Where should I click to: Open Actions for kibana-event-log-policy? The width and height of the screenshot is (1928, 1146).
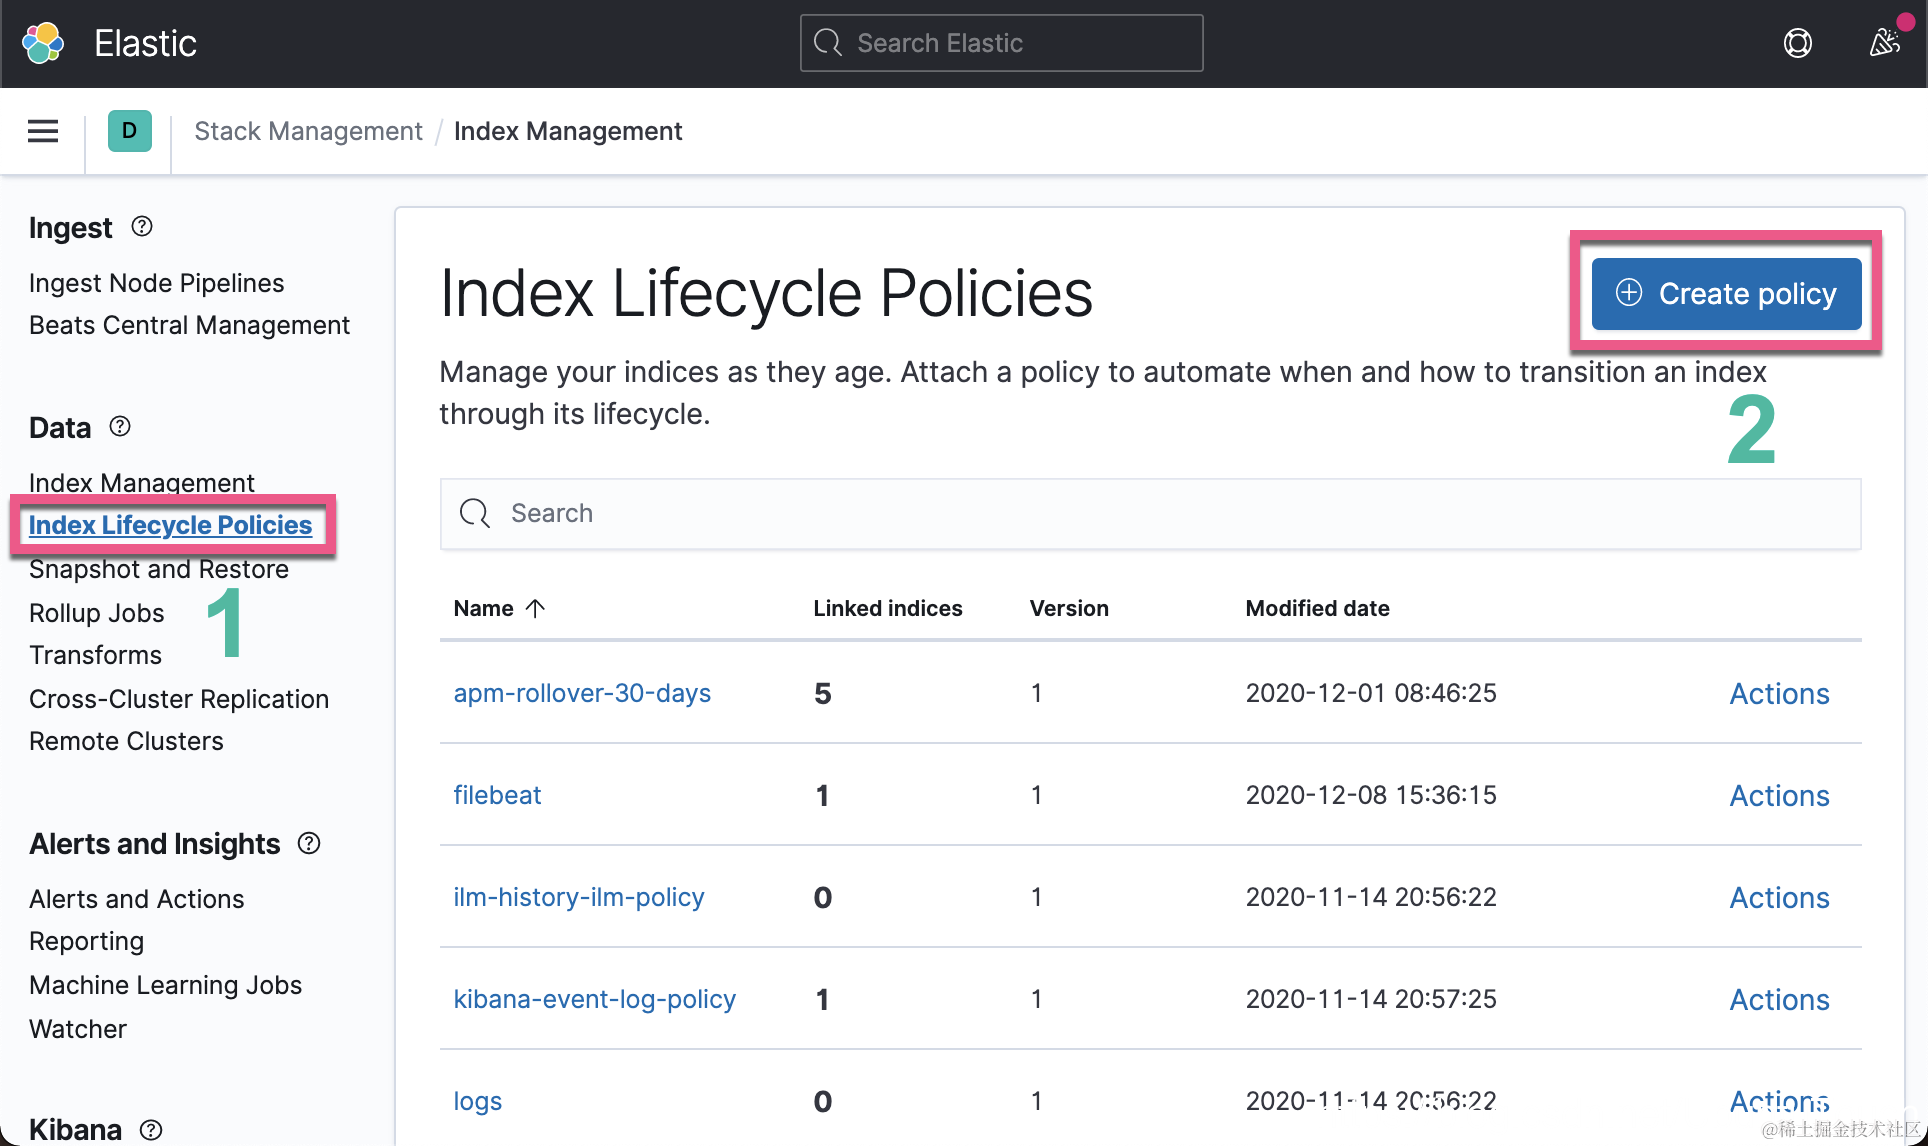[1779, 999]
